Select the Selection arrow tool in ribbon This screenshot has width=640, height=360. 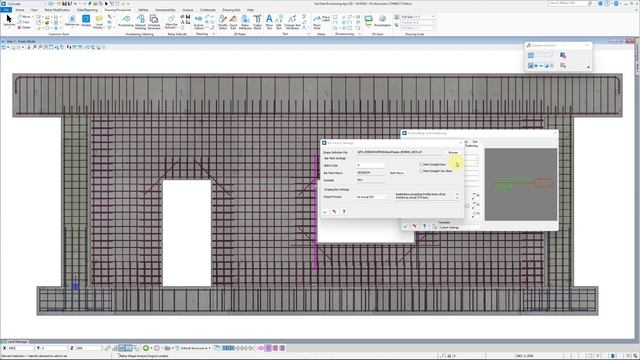click(x=9, y=21)
